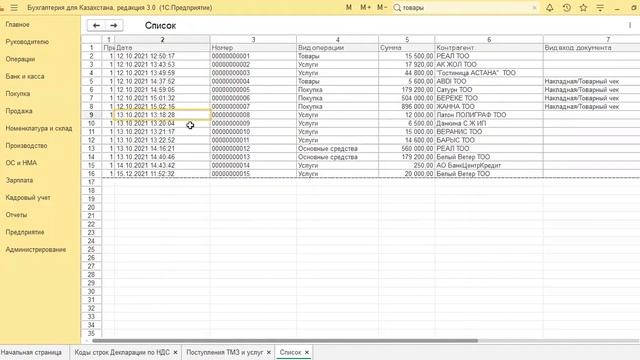
Task: Switch to Начальная страница tab
Action: coord(31,352)
